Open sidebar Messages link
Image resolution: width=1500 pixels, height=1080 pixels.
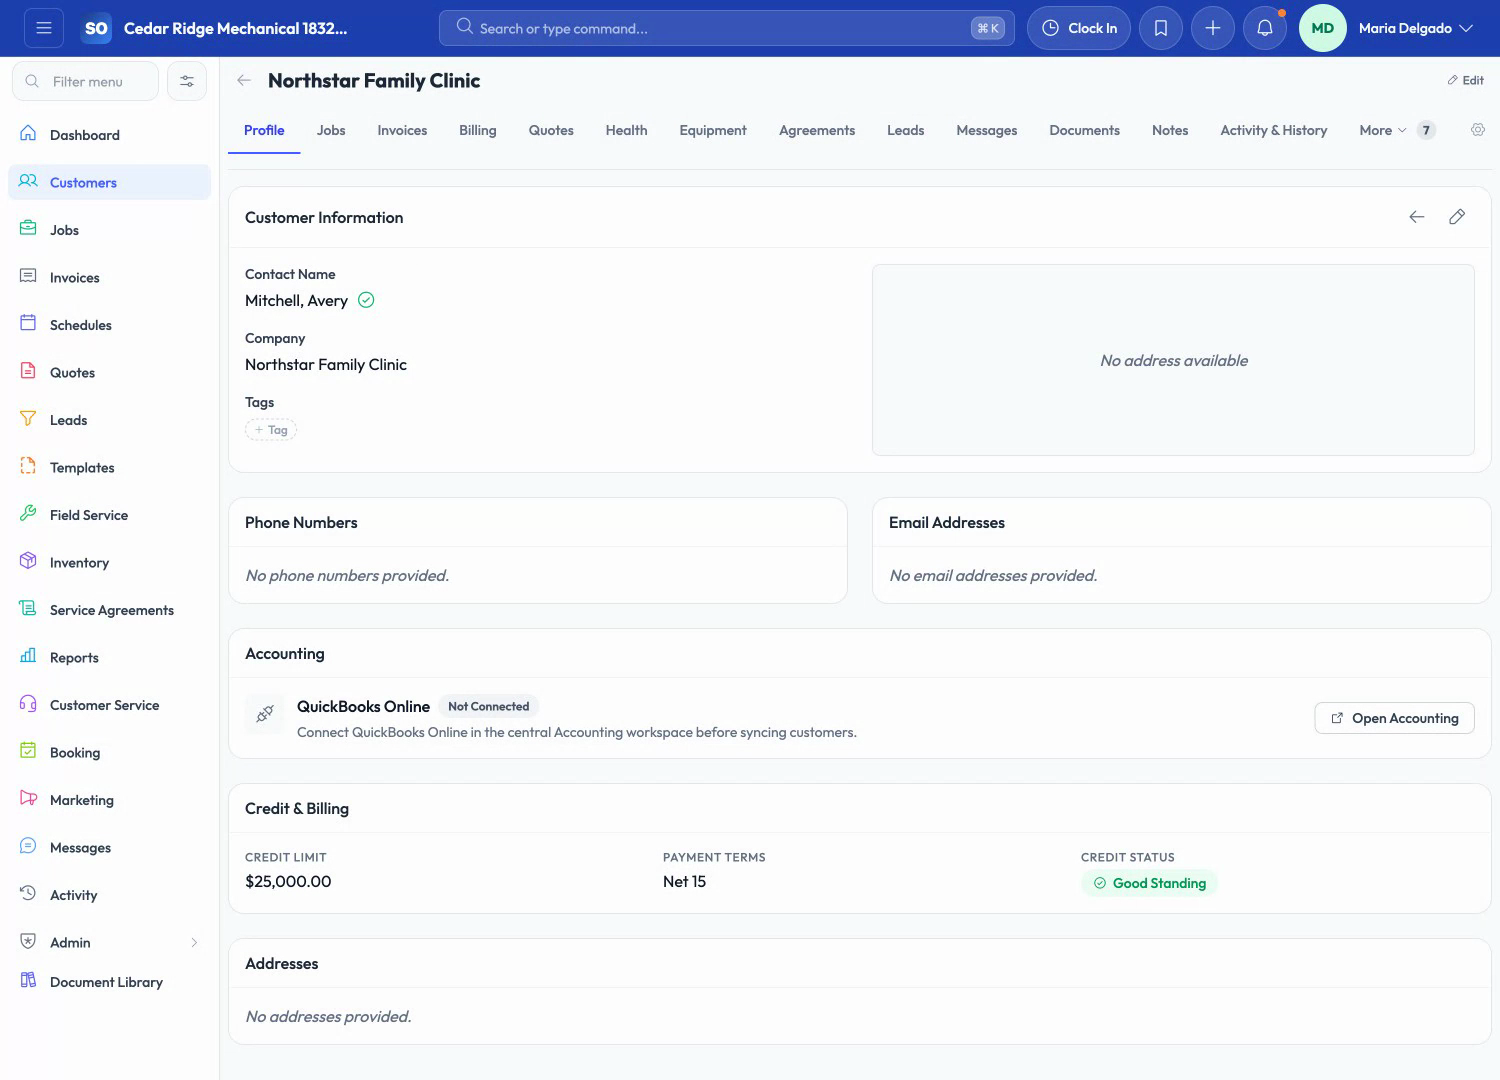point(110,847)
